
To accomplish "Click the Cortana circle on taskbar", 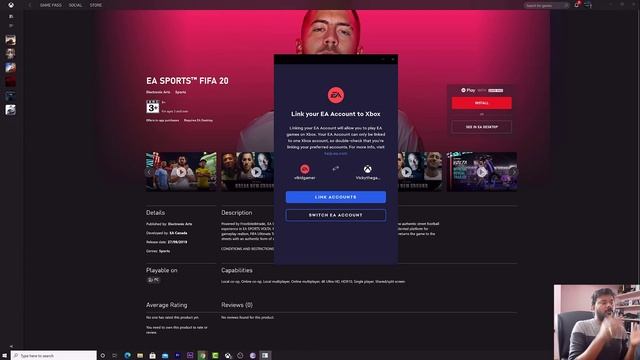I will point(102,356).
